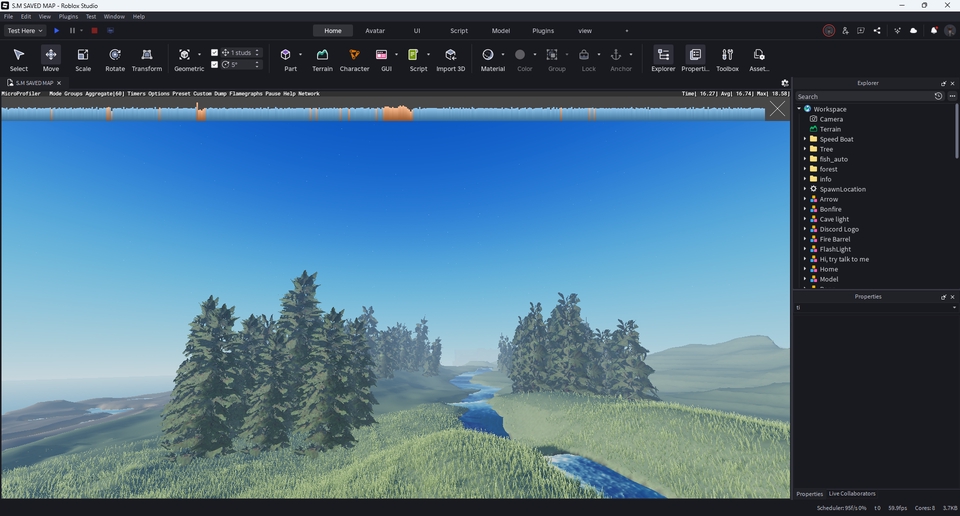This screenshot has width=960, height=516.
Task: Open the Transform tool
Action: [x=147, y=59]
